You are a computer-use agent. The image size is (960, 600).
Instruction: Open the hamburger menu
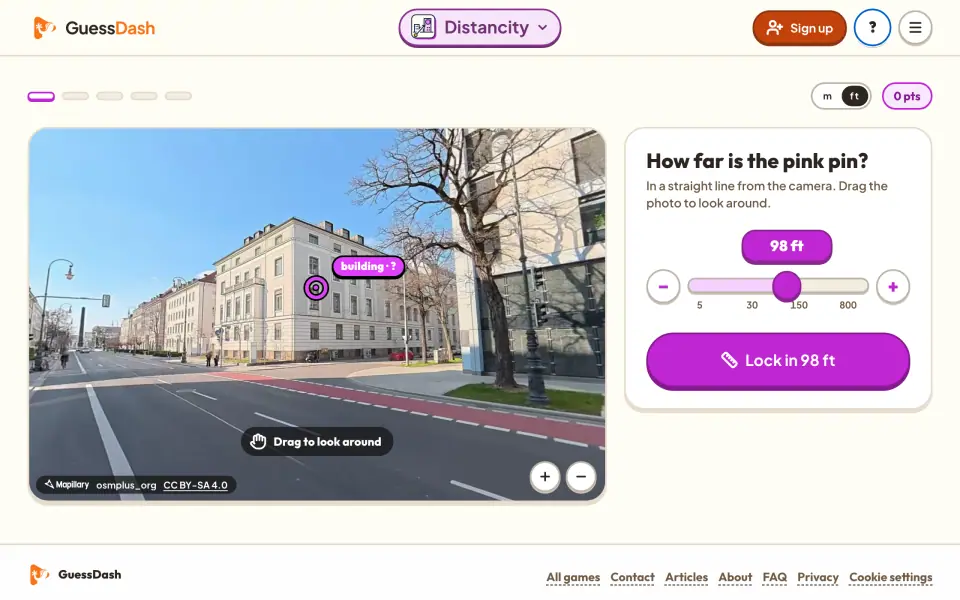pos(915,28)
